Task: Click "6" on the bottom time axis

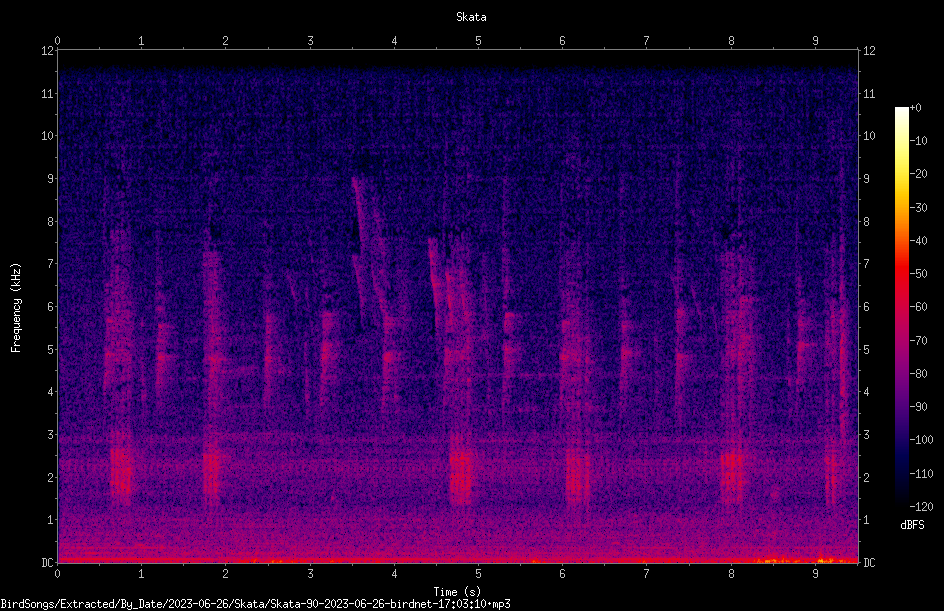Action: 562,574
